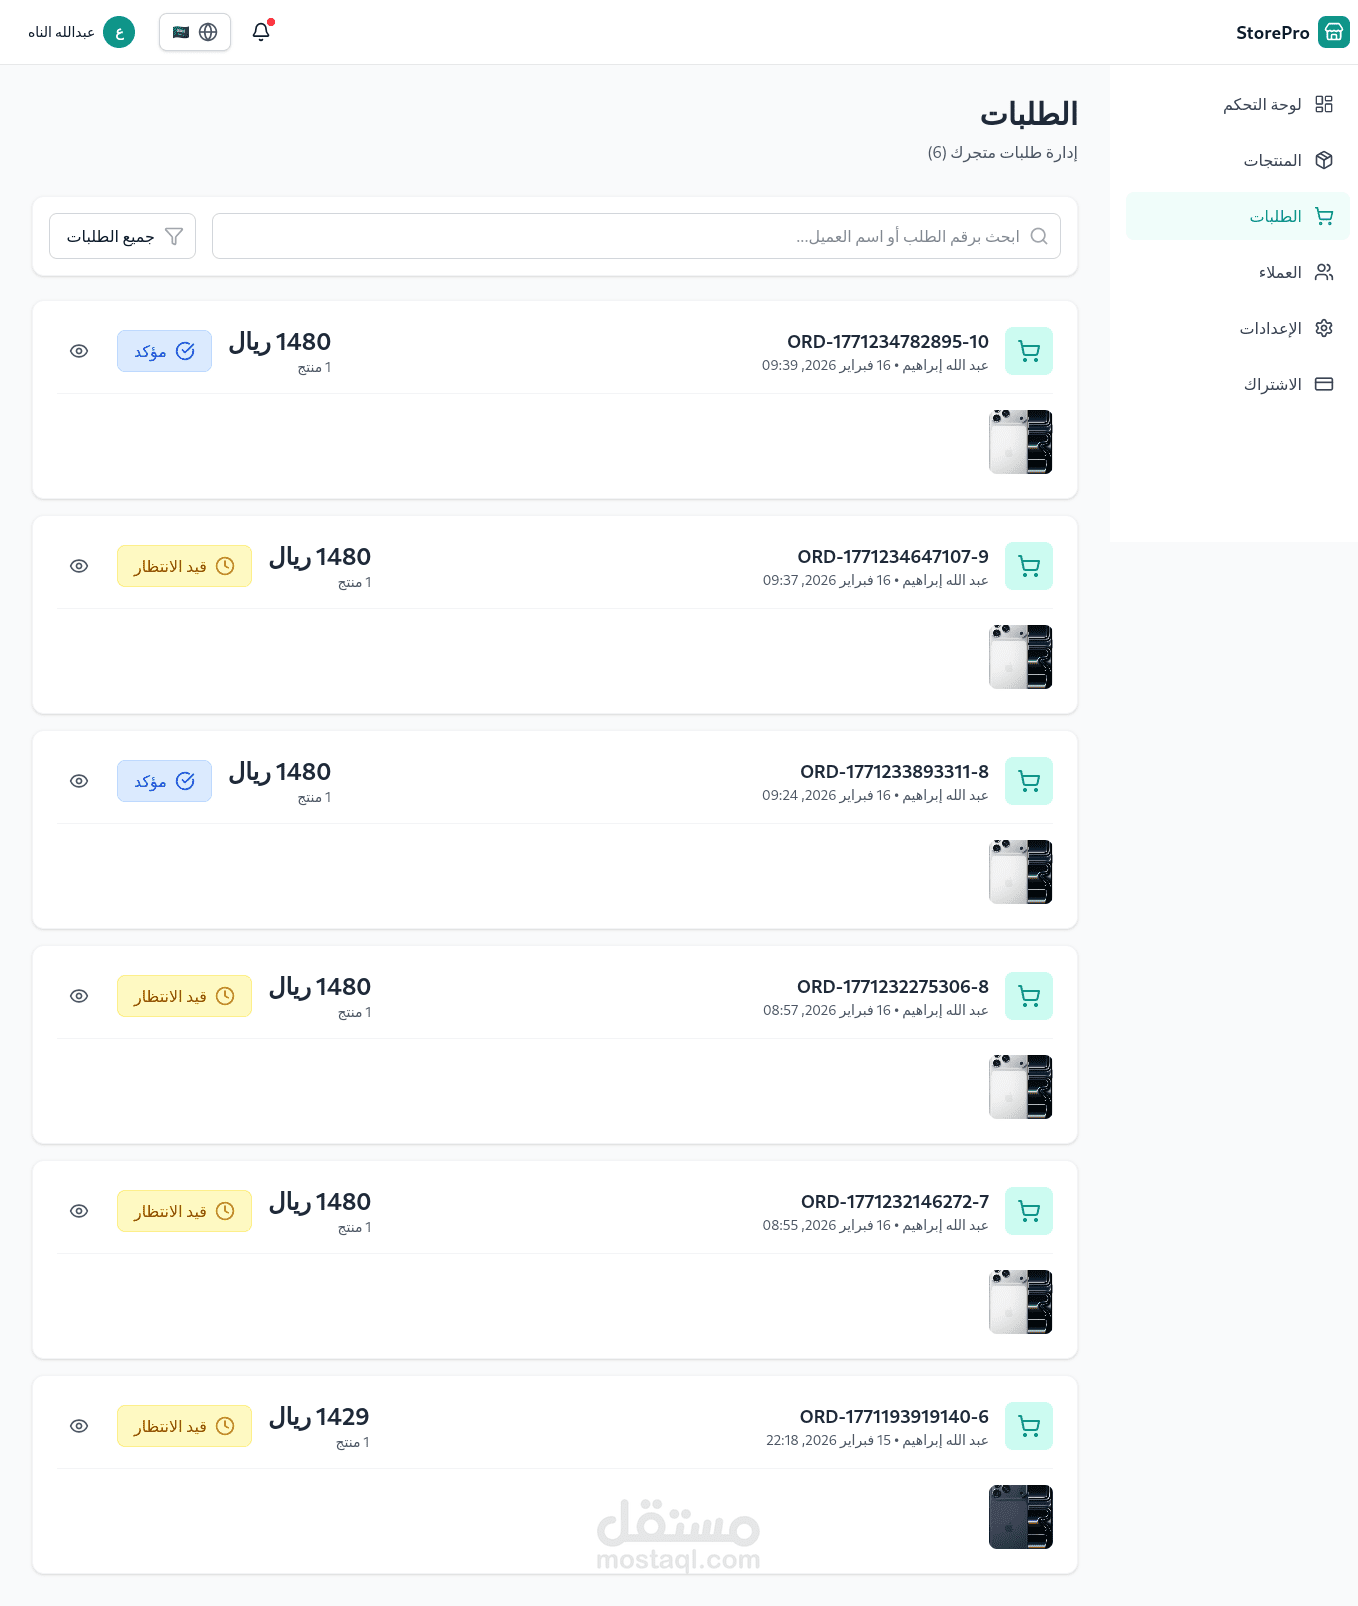Viewport: 1358px width, 1606px height.
Task: Click product thumbnail in order ORD-1771234647107-9
Action: point(1020,657)
